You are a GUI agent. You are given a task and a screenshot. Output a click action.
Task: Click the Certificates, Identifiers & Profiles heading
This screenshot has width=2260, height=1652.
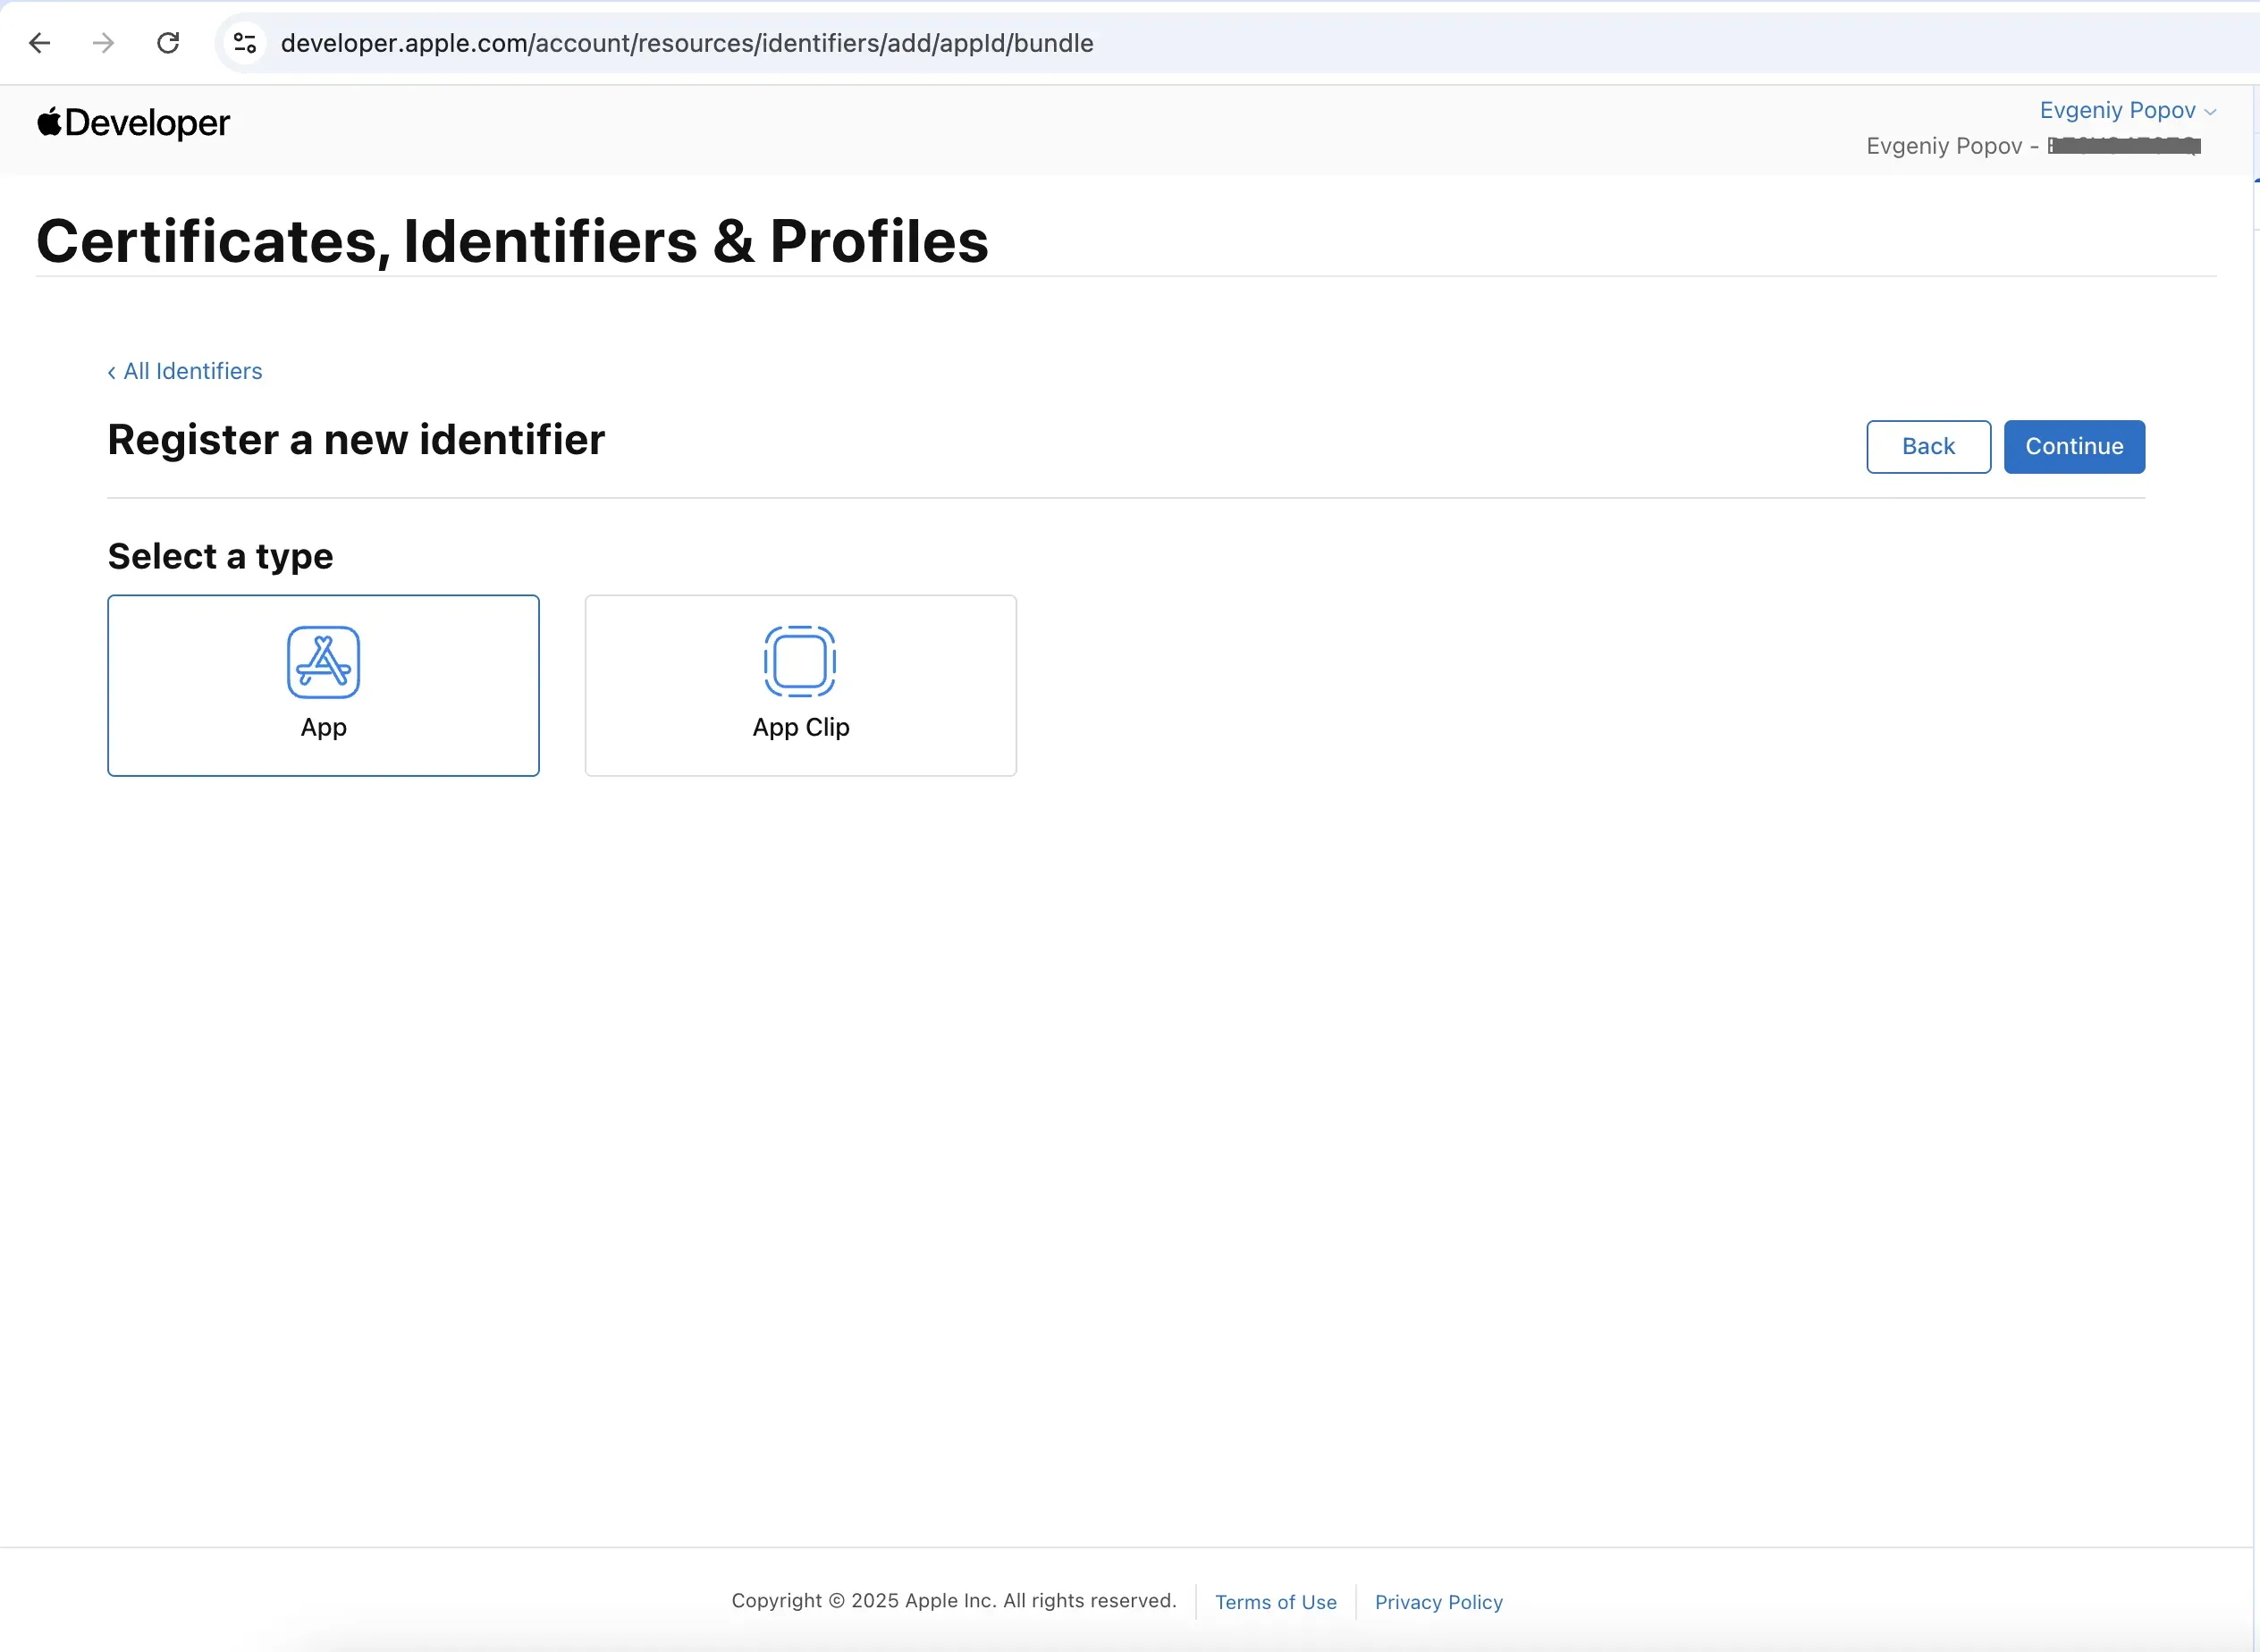[x=512, y=241]
